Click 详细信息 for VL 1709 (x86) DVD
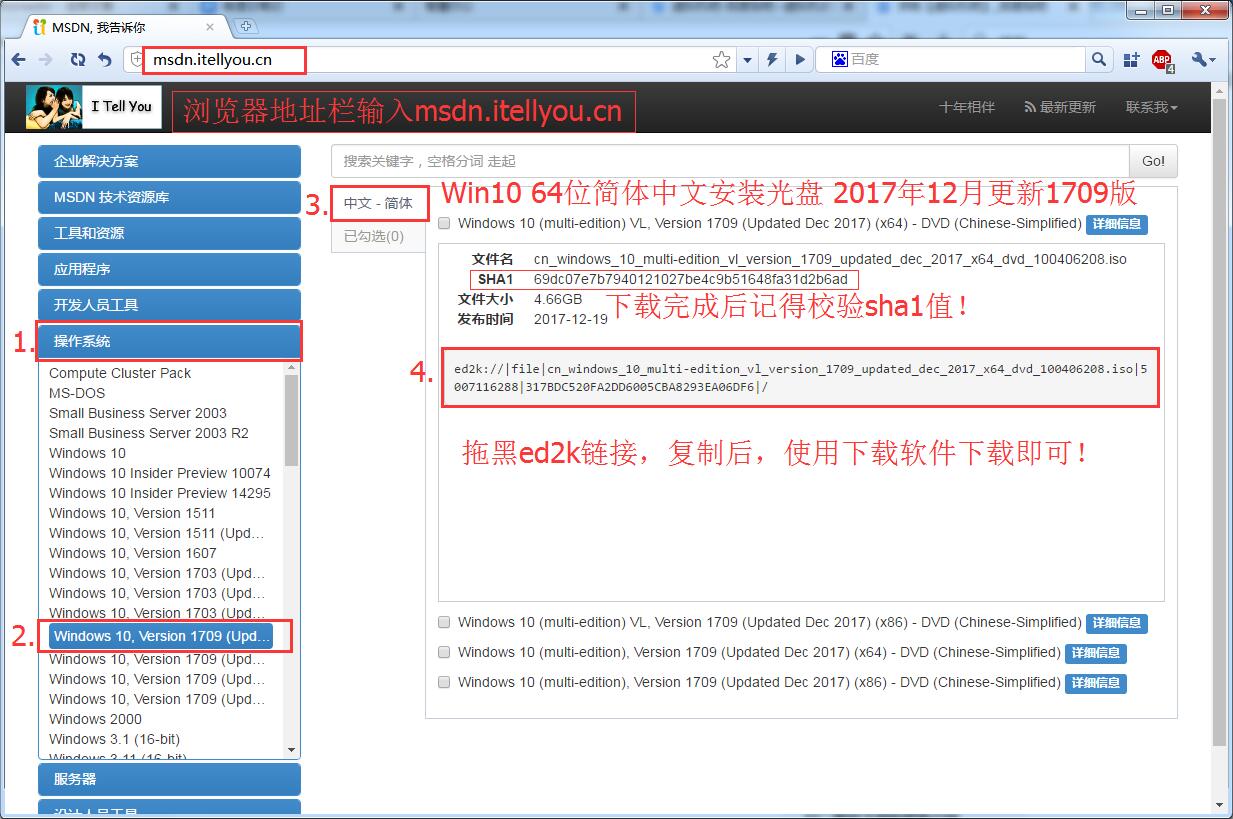Screen dimensions: 1233x819 tap(1116, 623)
